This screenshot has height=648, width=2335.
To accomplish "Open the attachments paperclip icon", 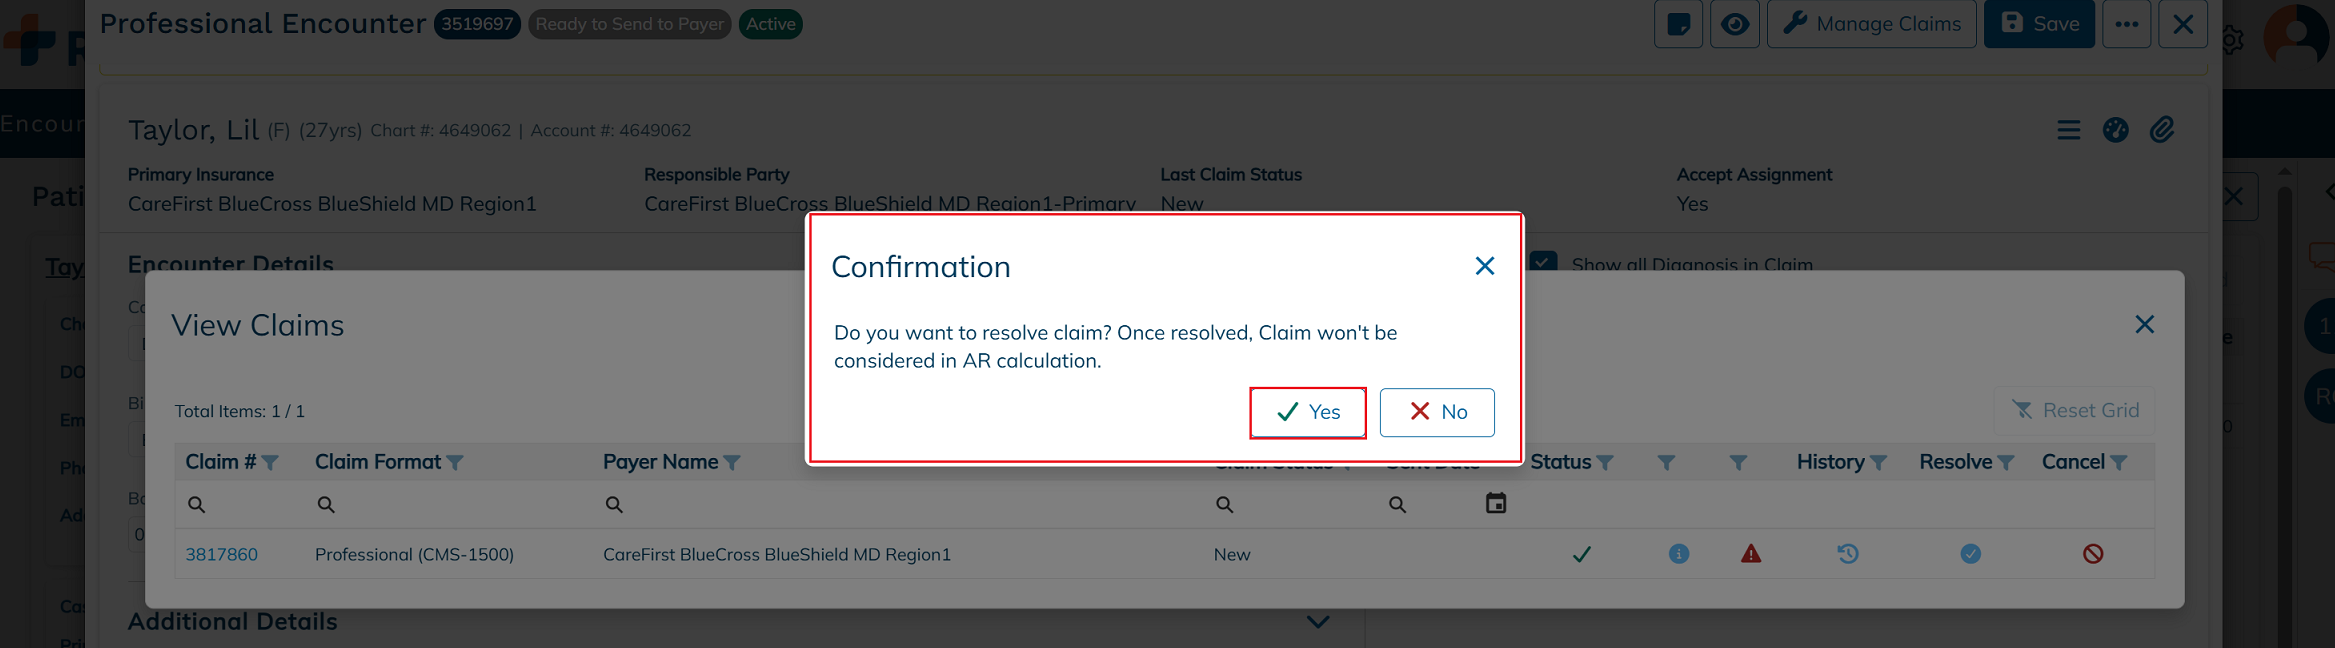I will pyautogui.click(x=2162, y=130).
